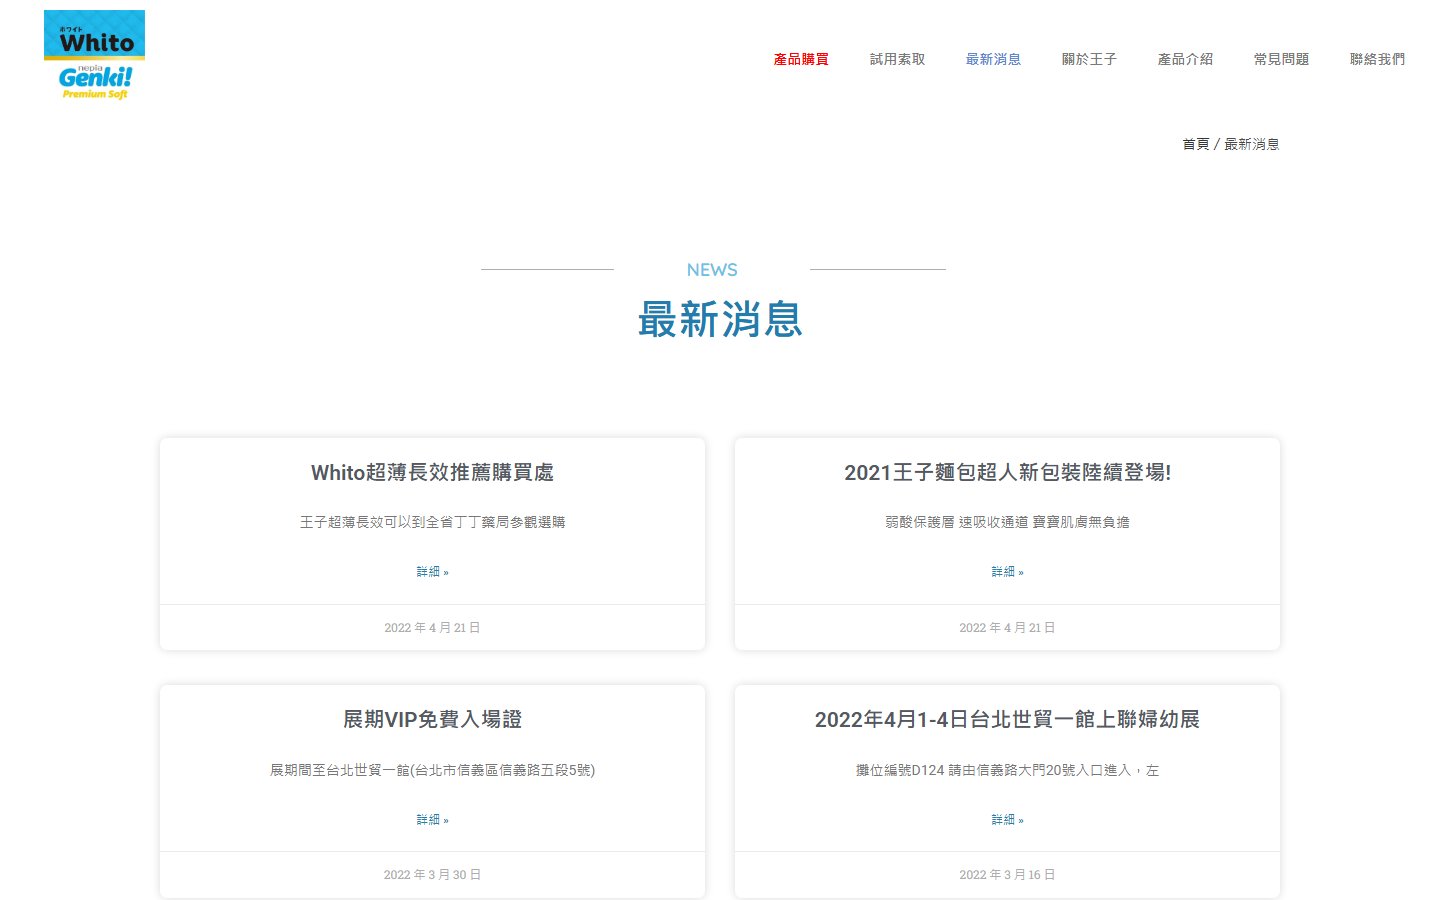Viewport: 1440px width, 900px height.
Task: Open the 2022年4月1-4日台北世貿一館上聯婦幼展 title
Action: tap(1007, 719)
